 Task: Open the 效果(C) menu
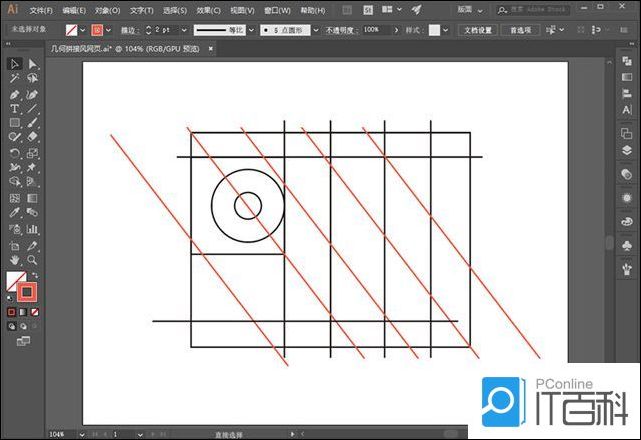tap(208, 10)
